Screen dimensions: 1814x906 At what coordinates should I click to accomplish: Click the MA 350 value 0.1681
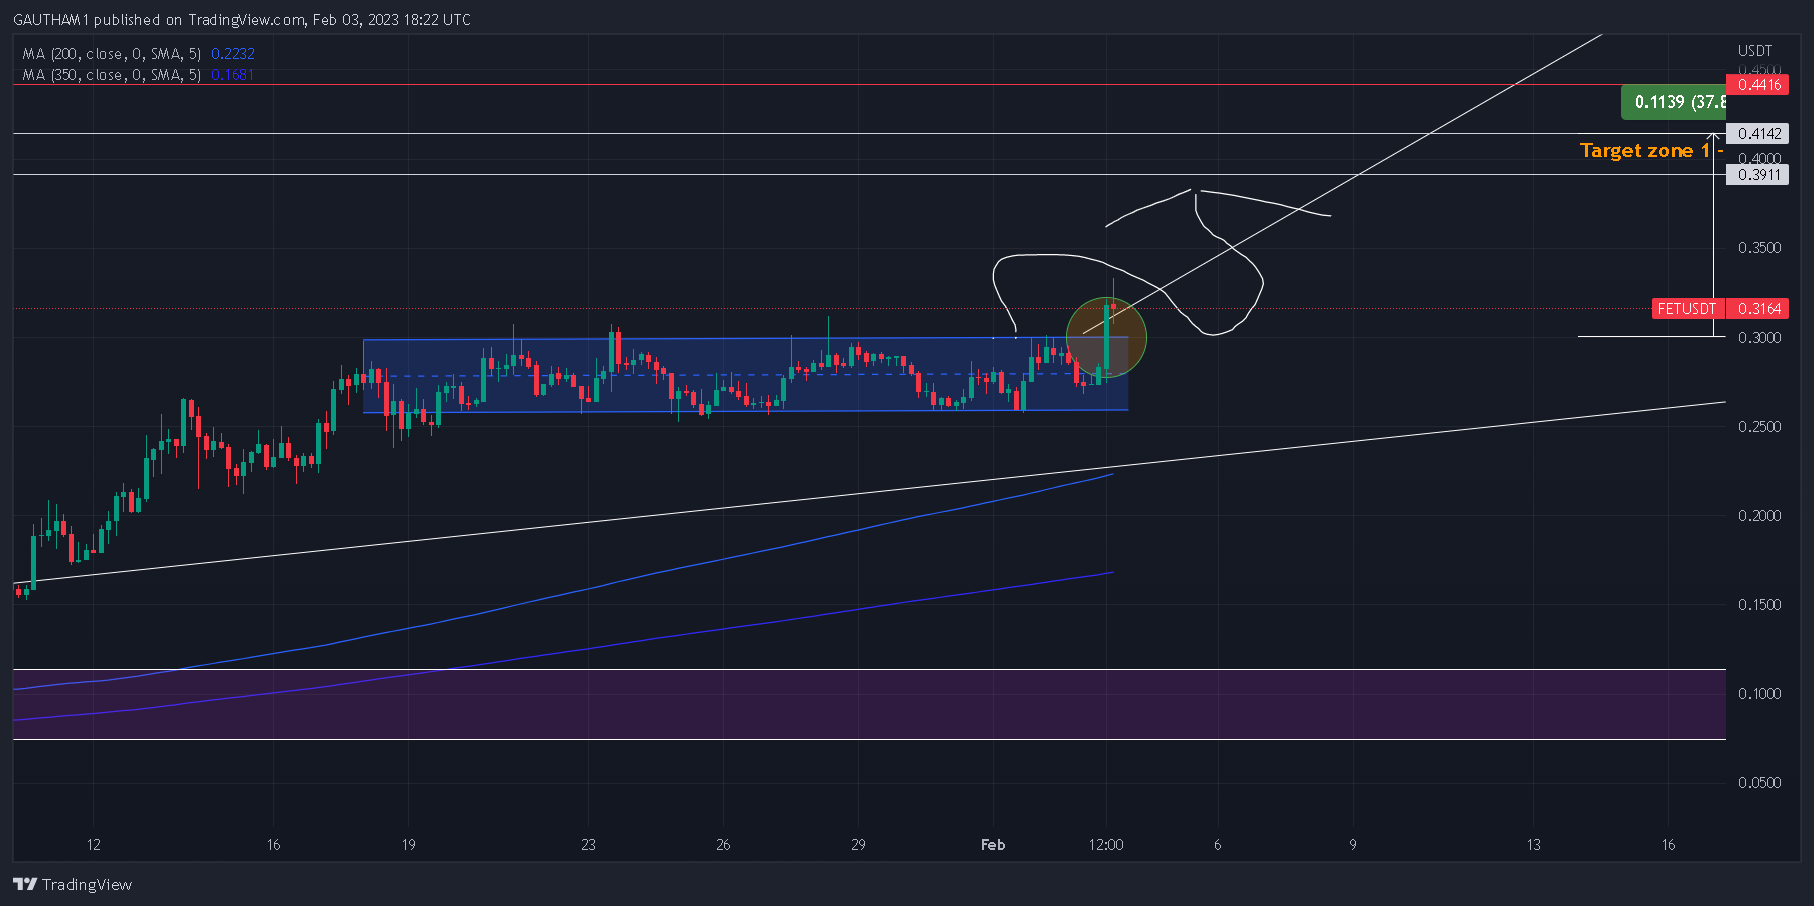coord(233,75)
